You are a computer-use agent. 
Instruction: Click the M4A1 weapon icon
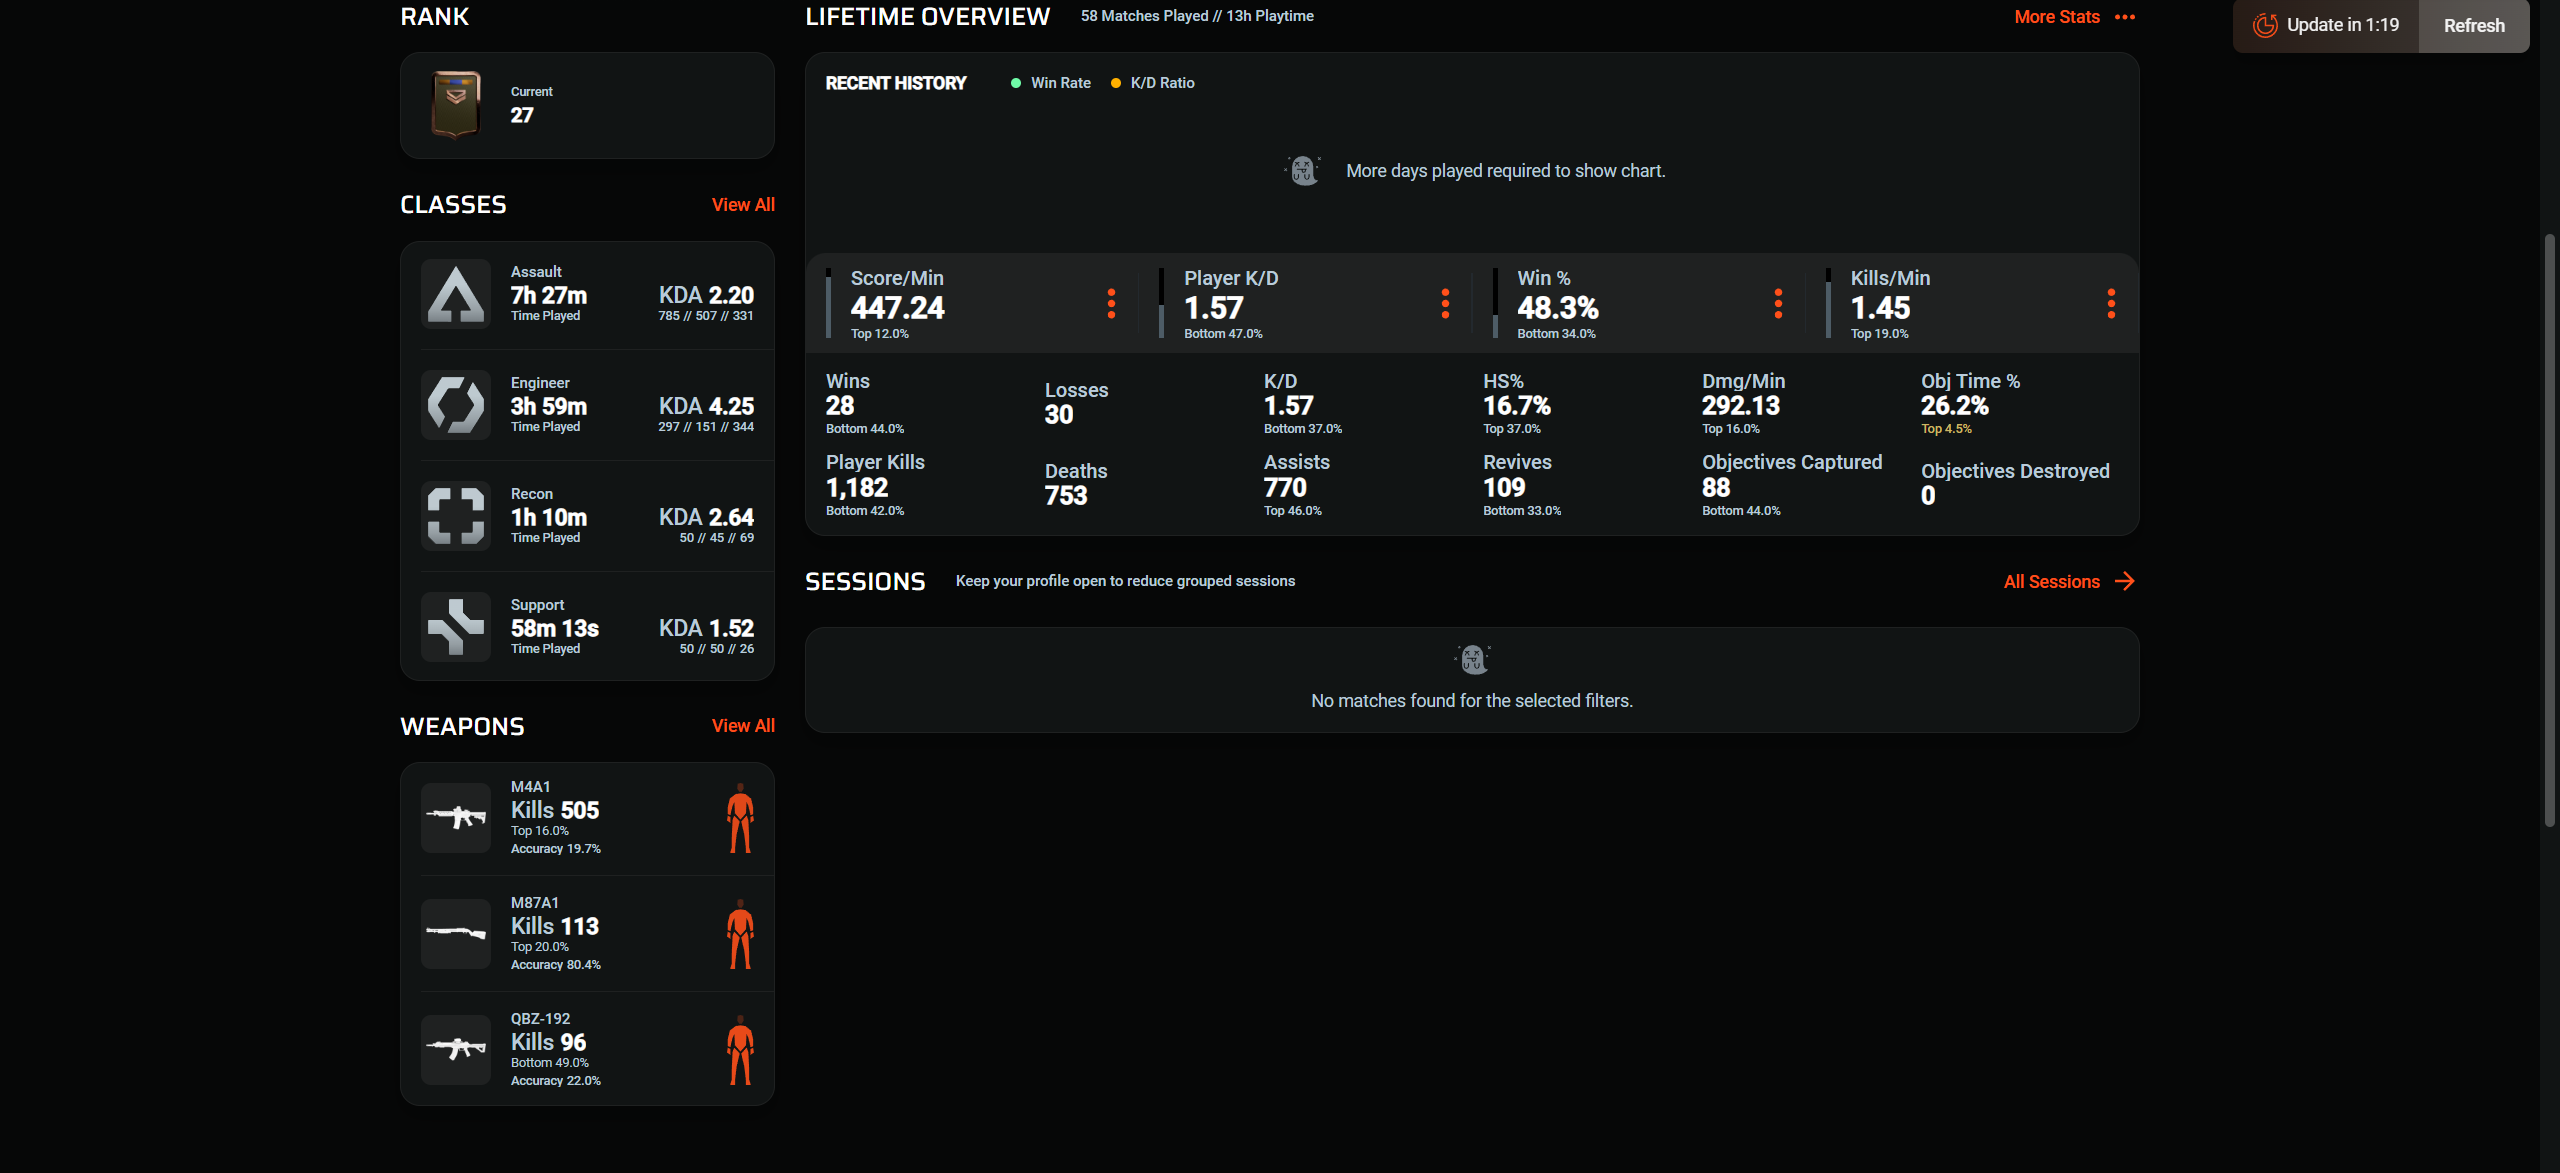pyautogui.click(x=455, y=817)
